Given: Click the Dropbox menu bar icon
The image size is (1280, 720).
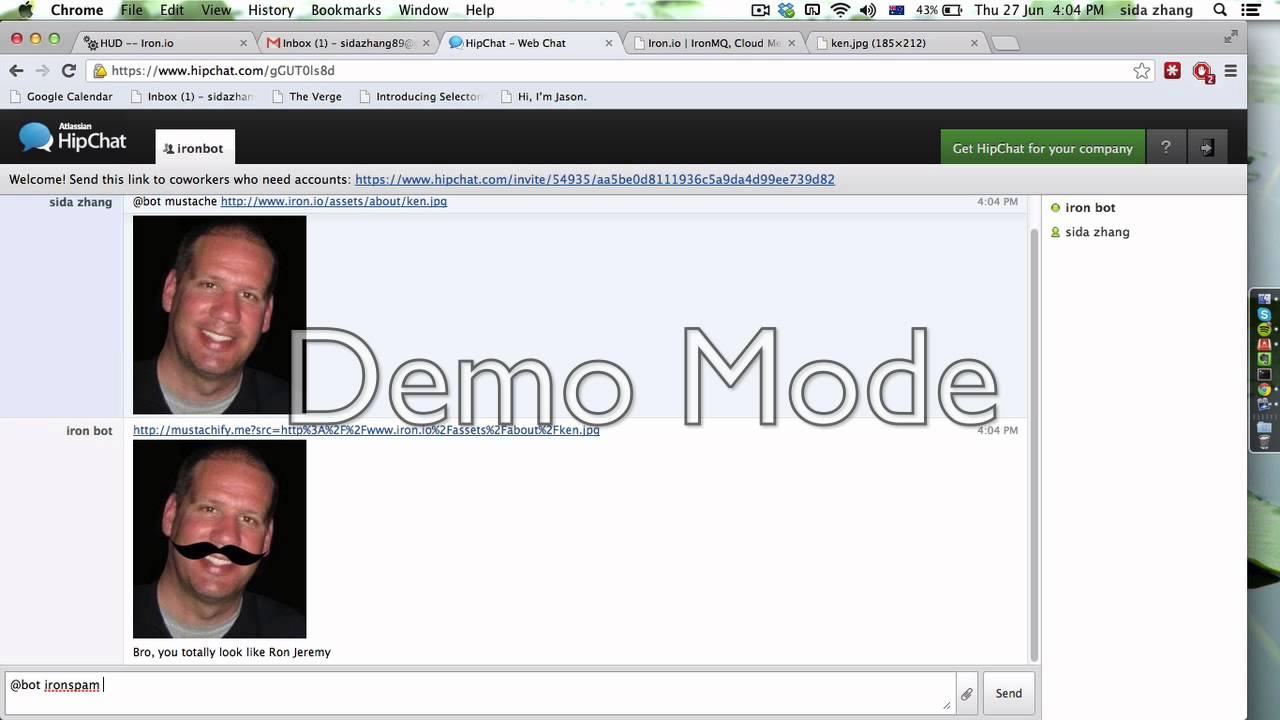Looking at the screenshot, I should click(786, 10).
